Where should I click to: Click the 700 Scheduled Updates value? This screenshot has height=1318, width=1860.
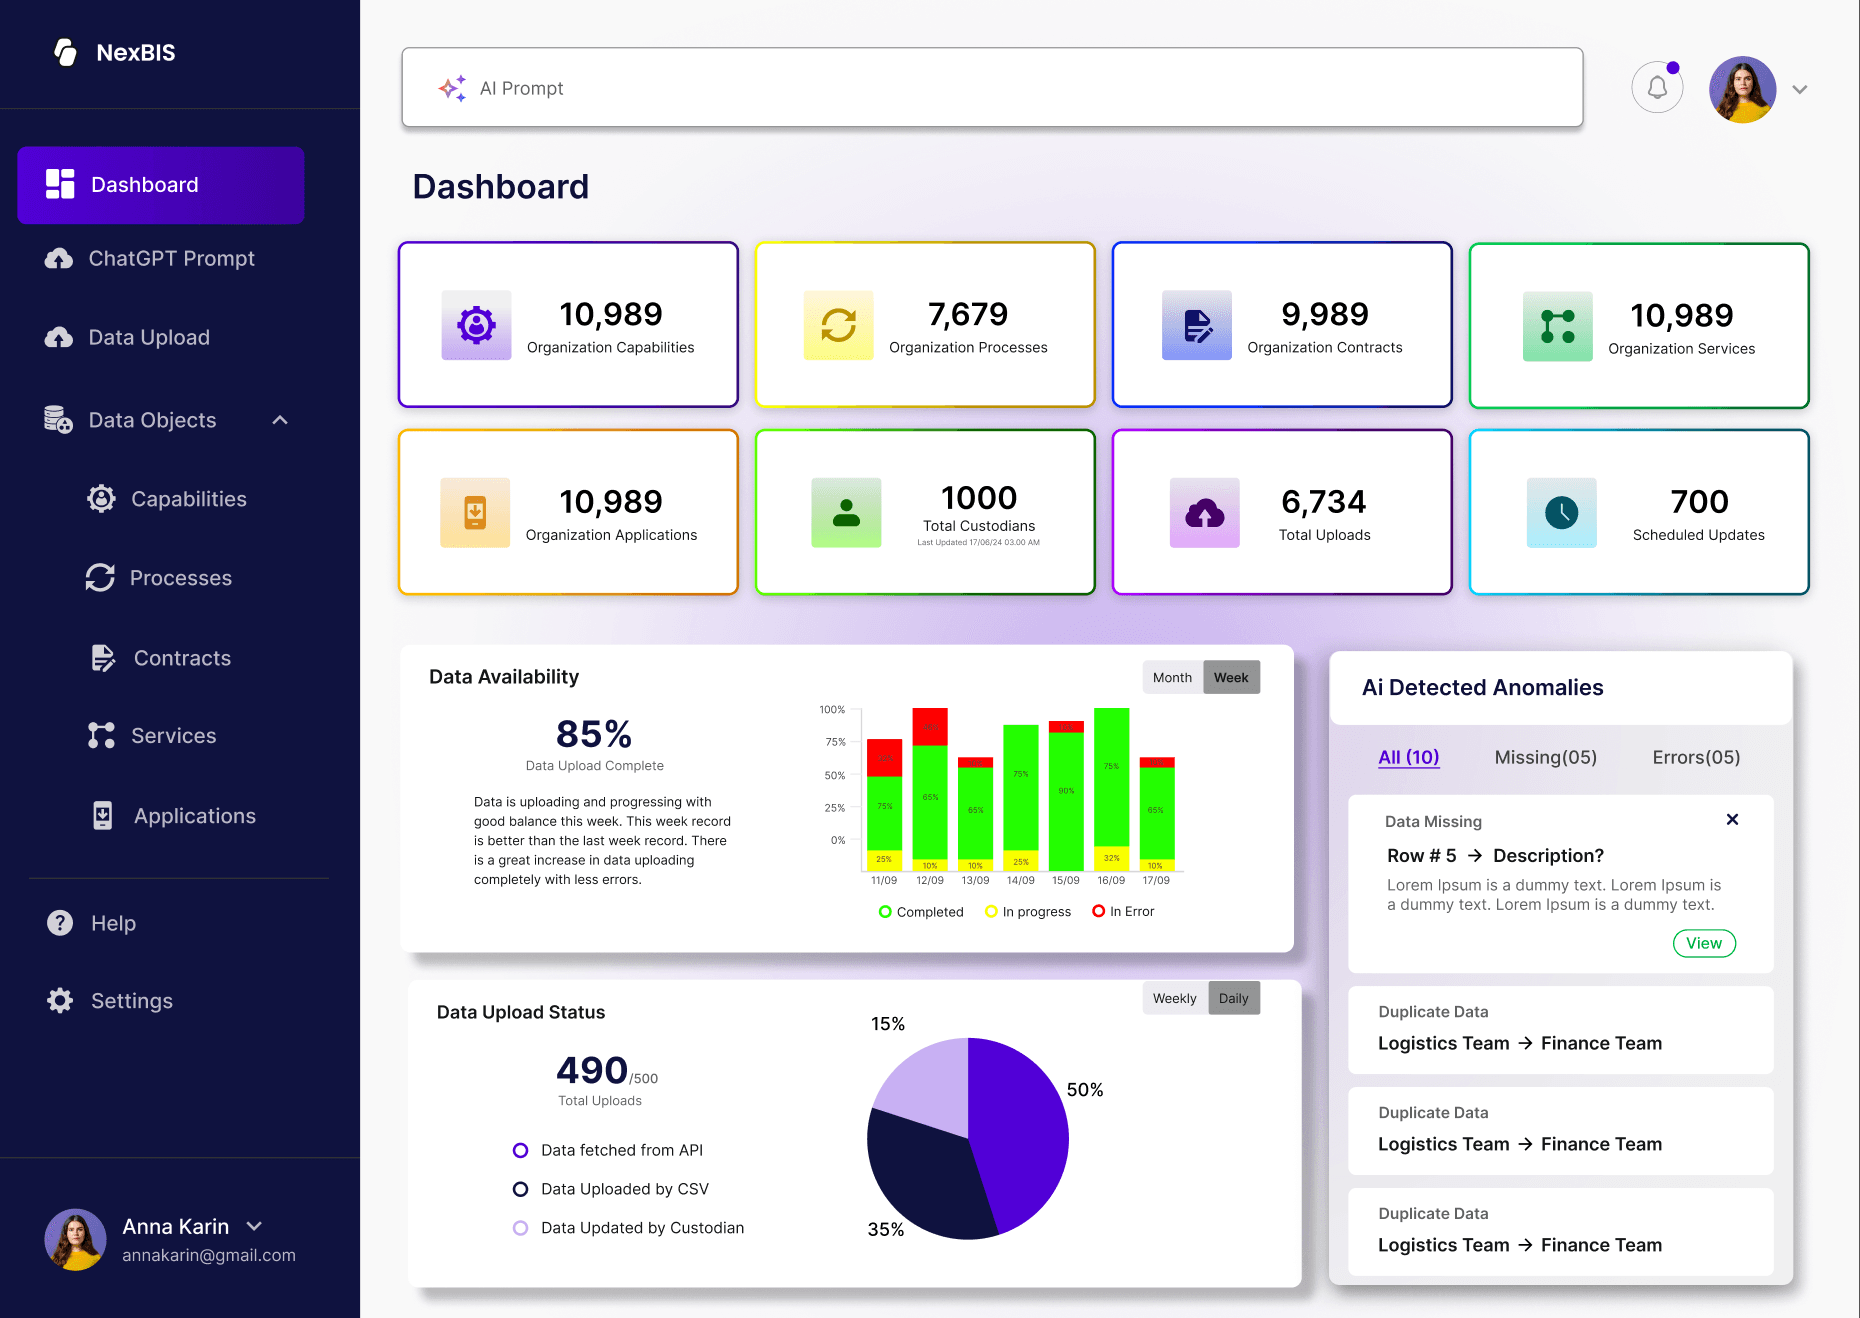pos(1699,501)
